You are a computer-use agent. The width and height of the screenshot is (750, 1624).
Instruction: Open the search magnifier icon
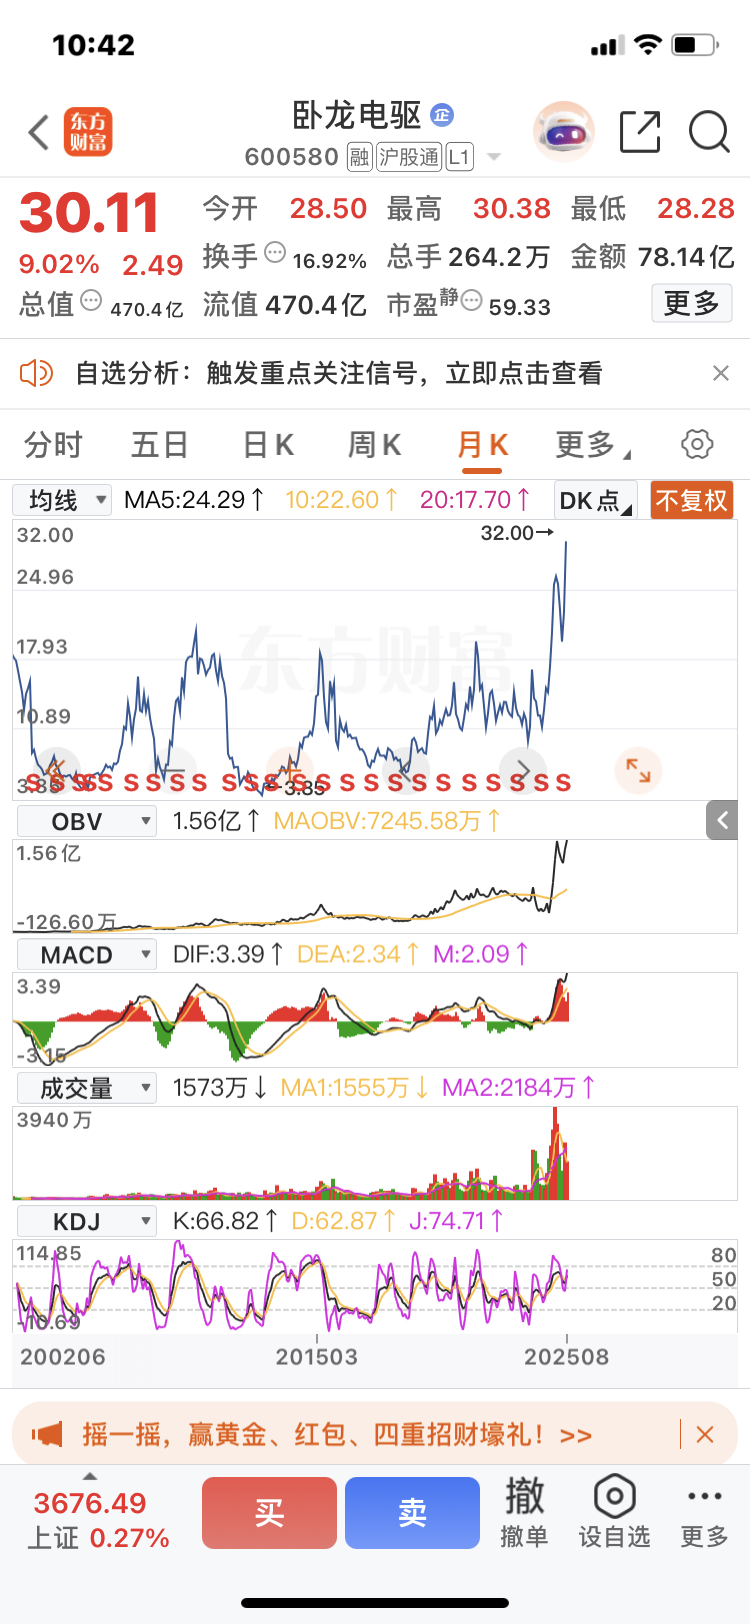pos(710,132)
